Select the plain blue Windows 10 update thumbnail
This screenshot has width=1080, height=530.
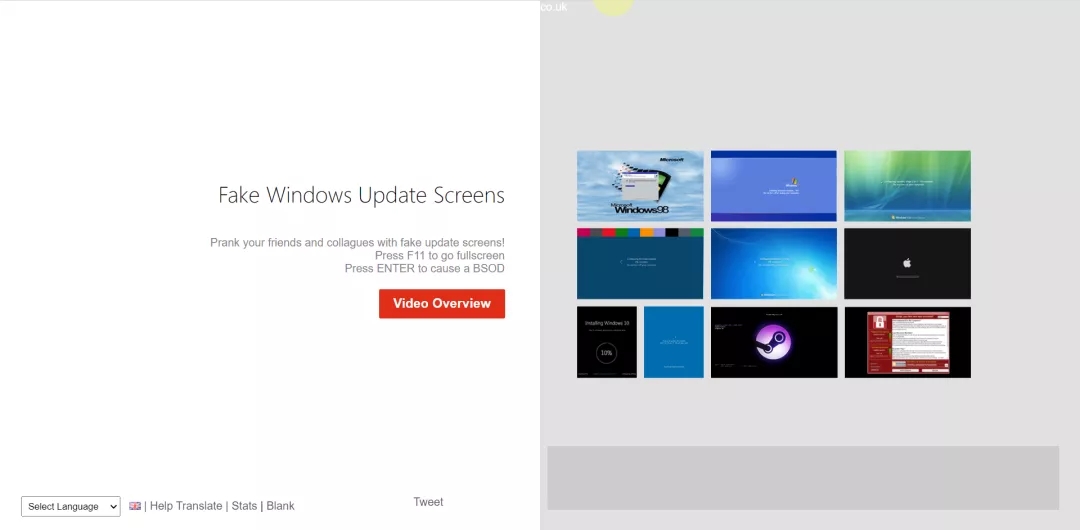[x=674, y=343]
